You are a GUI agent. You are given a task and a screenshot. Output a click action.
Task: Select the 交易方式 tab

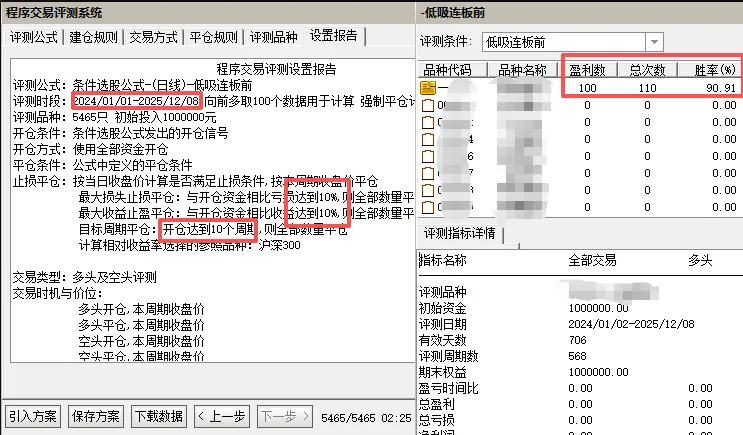pos(153,37)
